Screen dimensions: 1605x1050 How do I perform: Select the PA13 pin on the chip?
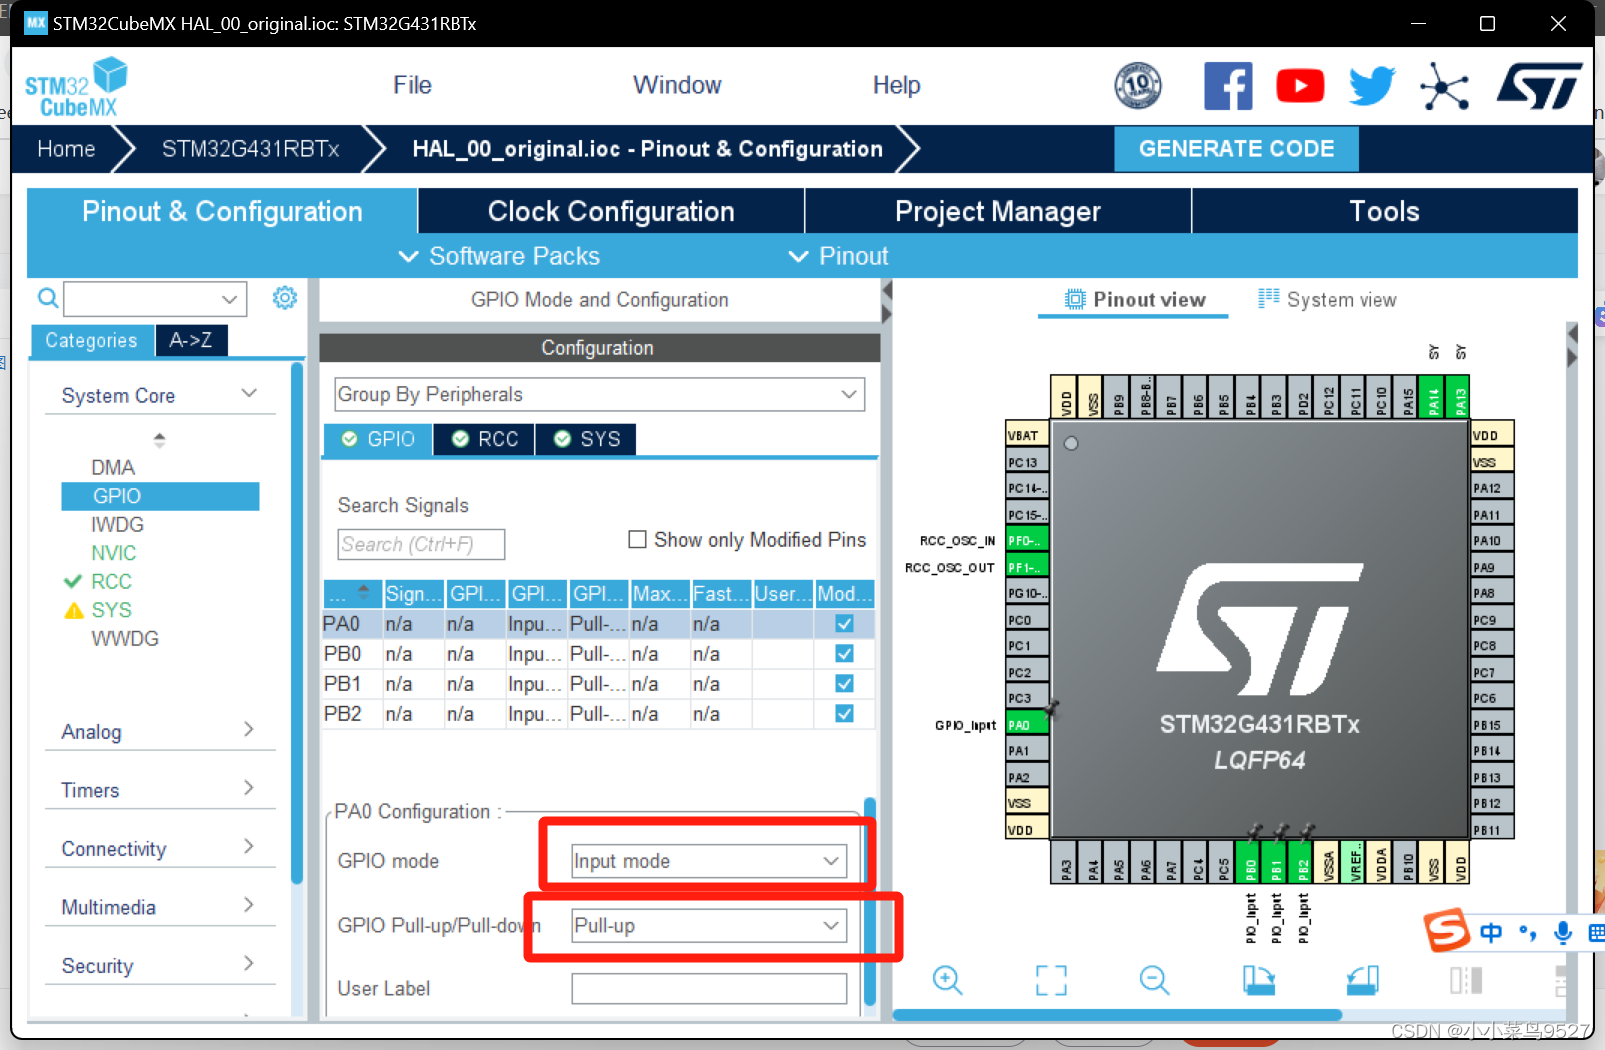pos(1460,397)
